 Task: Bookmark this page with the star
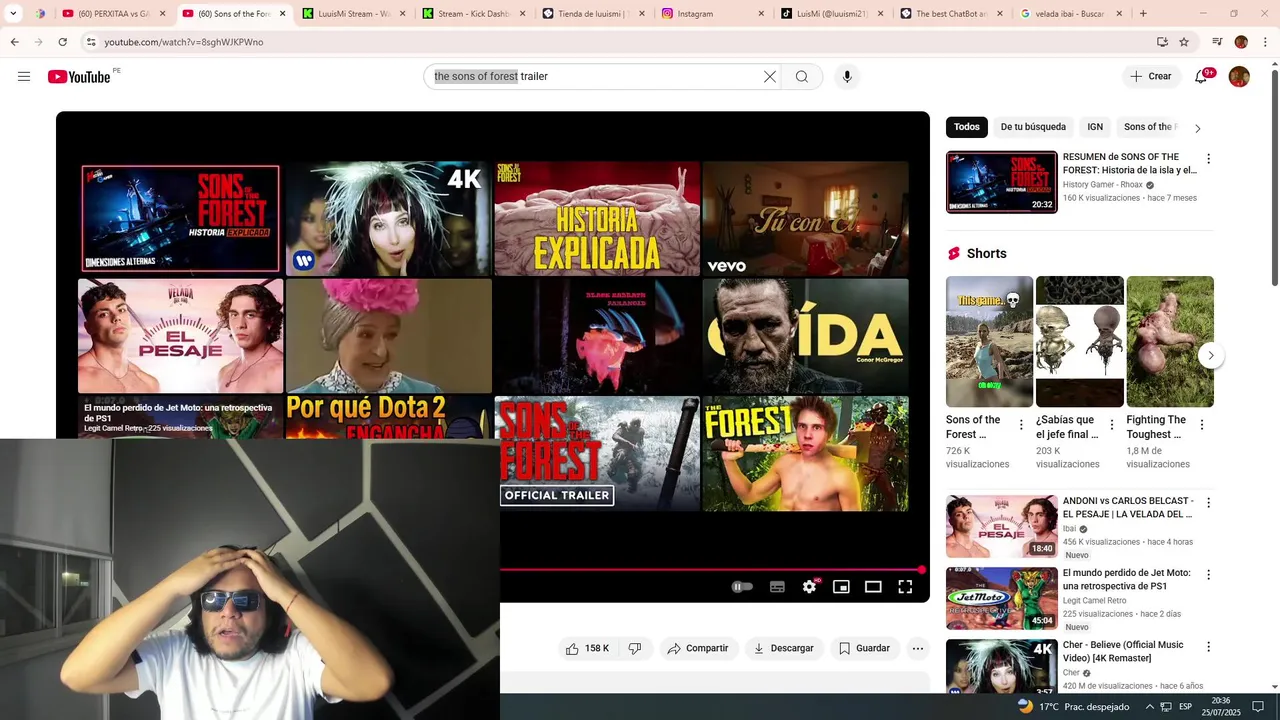coord(1184,42)
